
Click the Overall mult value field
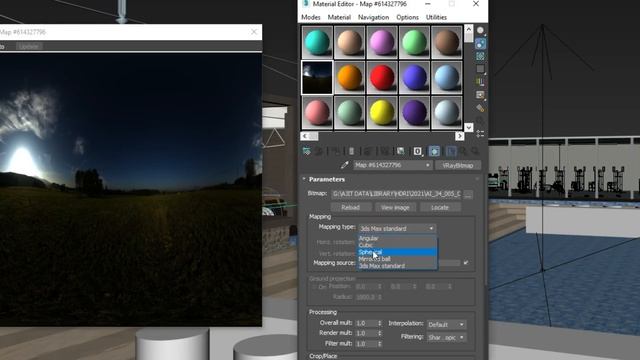[x=366, y=323]
